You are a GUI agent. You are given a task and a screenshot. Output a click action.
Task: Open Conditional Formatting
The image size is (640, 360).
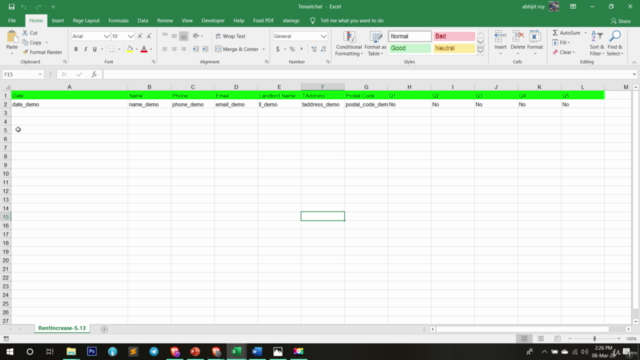(349, 44)
